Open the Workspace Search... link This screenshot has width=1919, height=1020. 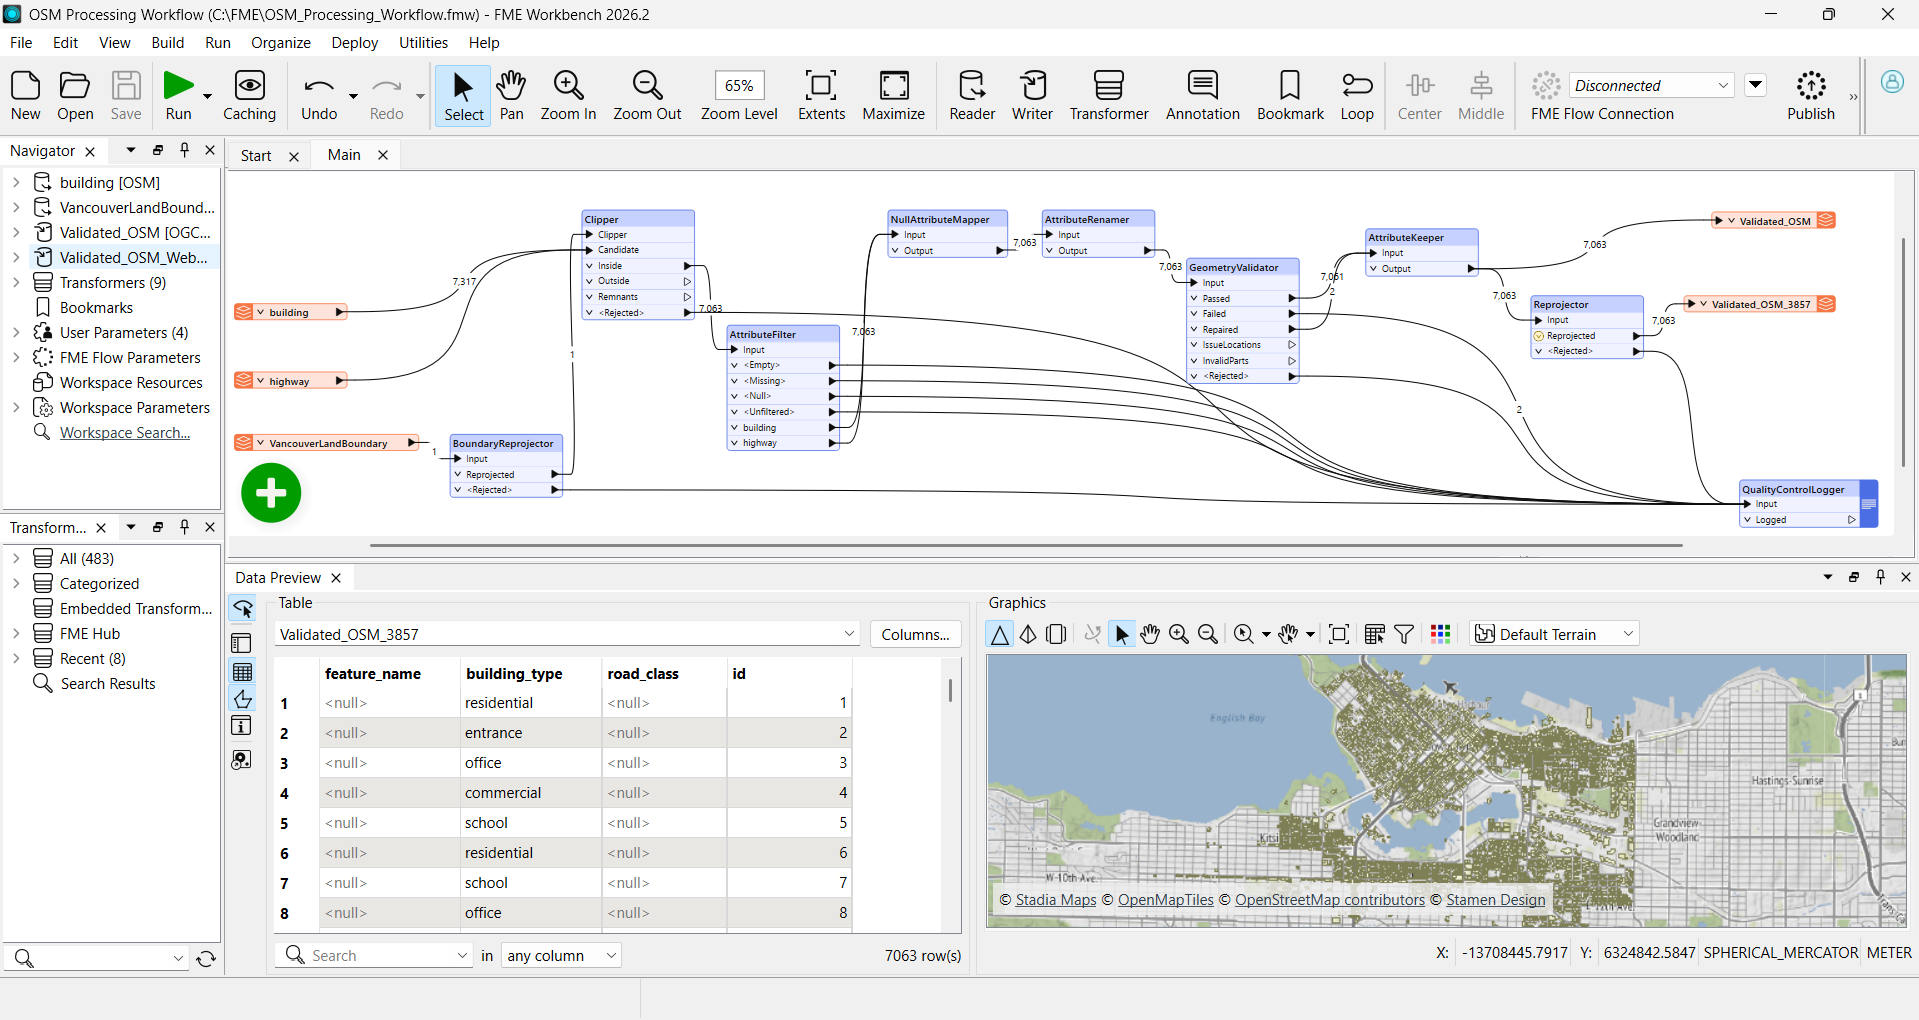(125, 433)
